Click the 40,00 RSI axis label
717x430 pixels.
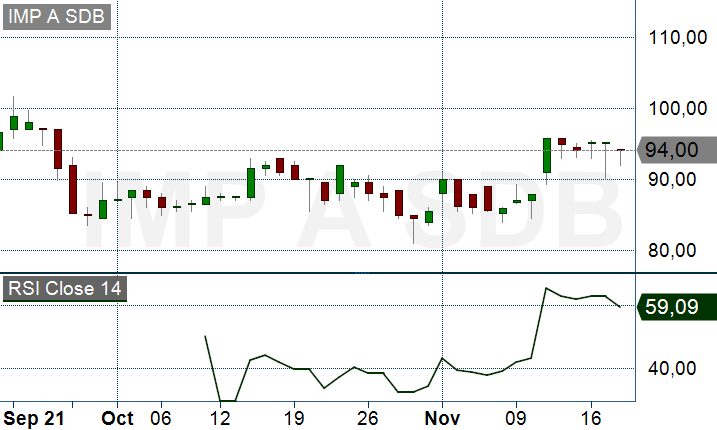click(672, 368)
